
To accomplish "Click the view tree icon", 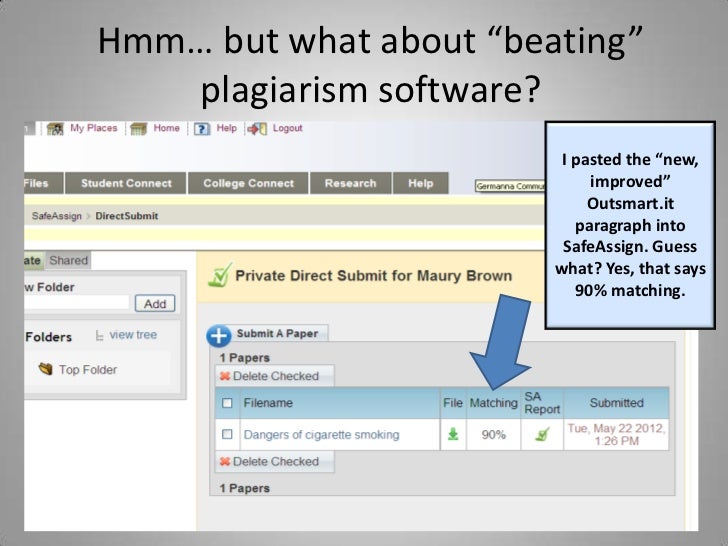I will click(99, 335).
